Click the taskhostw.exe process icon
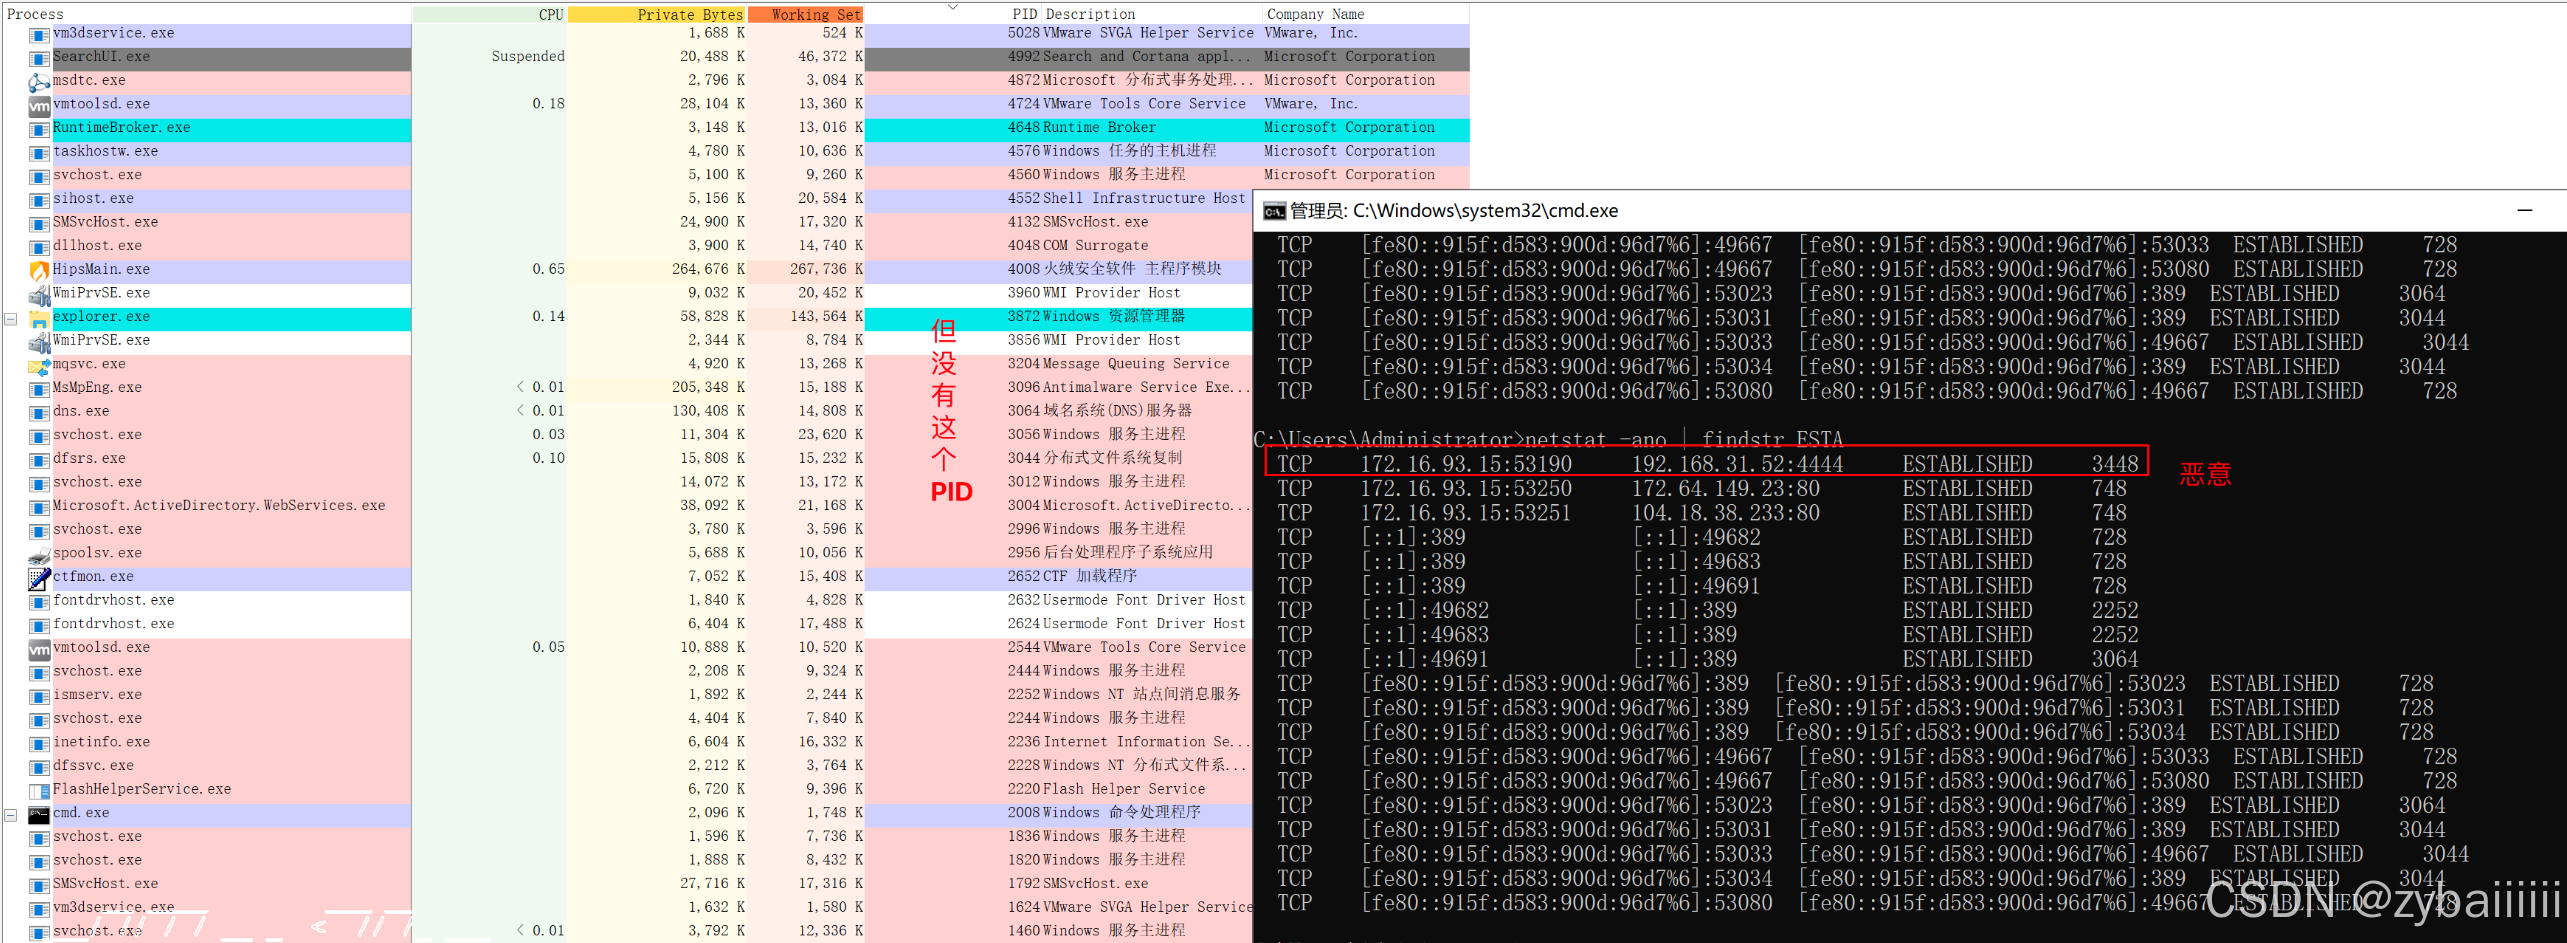 tap(39, 153)
